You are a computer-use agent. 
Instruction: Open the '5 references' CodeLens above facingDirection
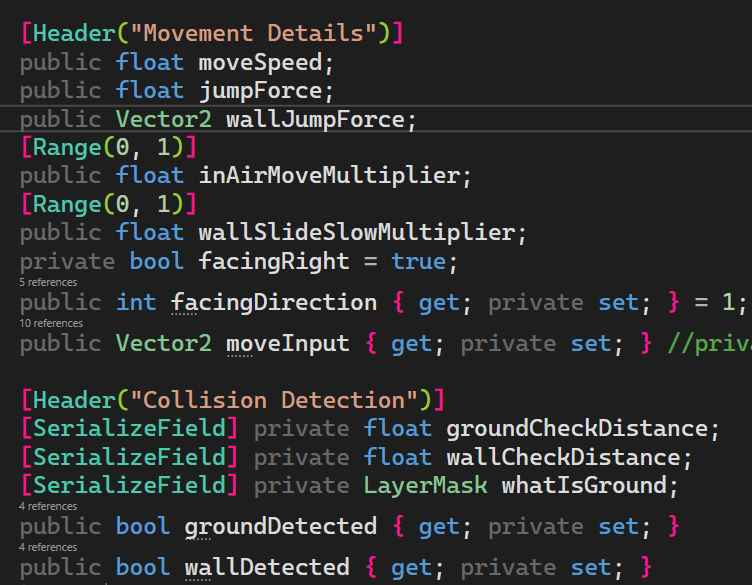48,282
